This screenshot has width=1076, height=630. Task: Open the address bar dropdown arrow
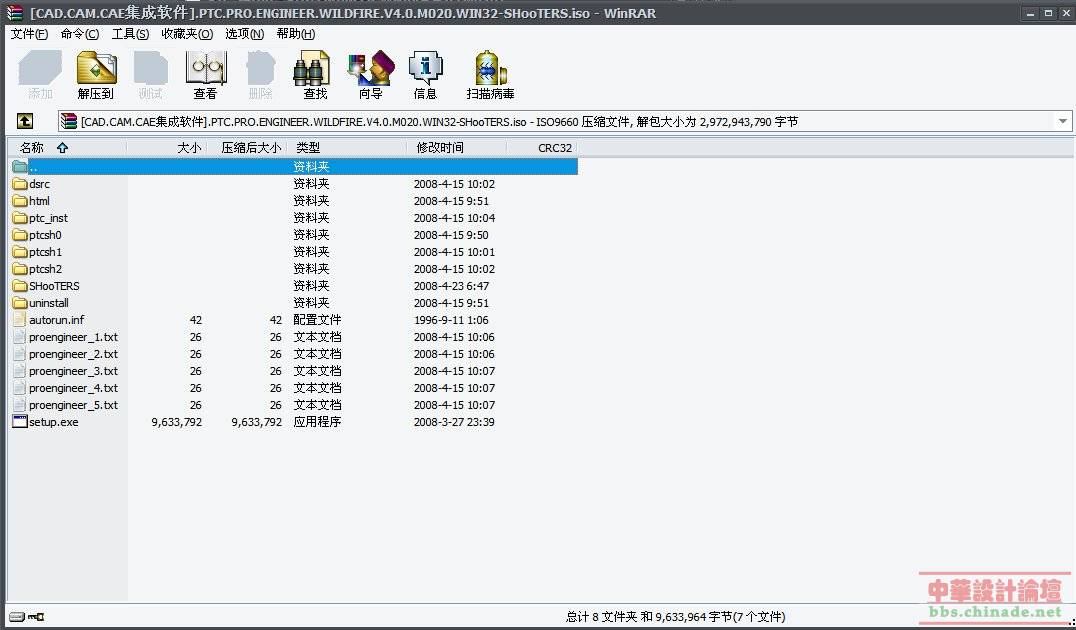pyautogui.click(x=1063, y=121)
